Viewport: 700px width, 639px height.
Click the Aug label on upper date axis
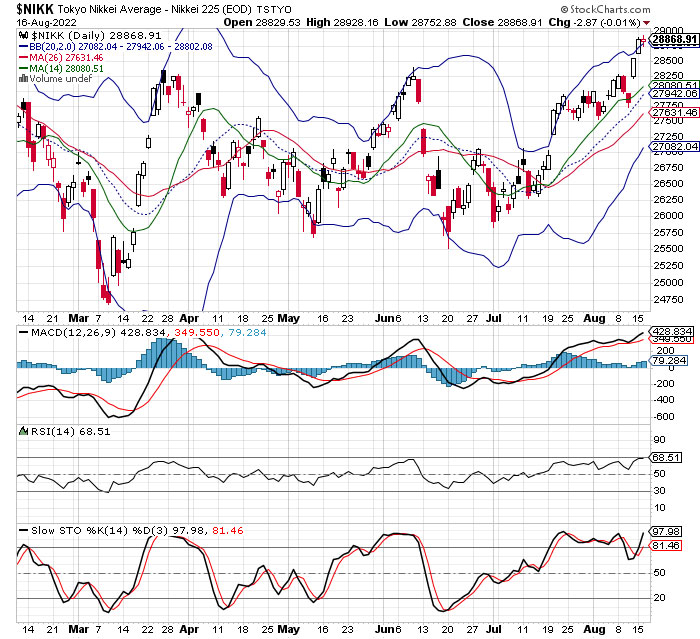(594, 318)
